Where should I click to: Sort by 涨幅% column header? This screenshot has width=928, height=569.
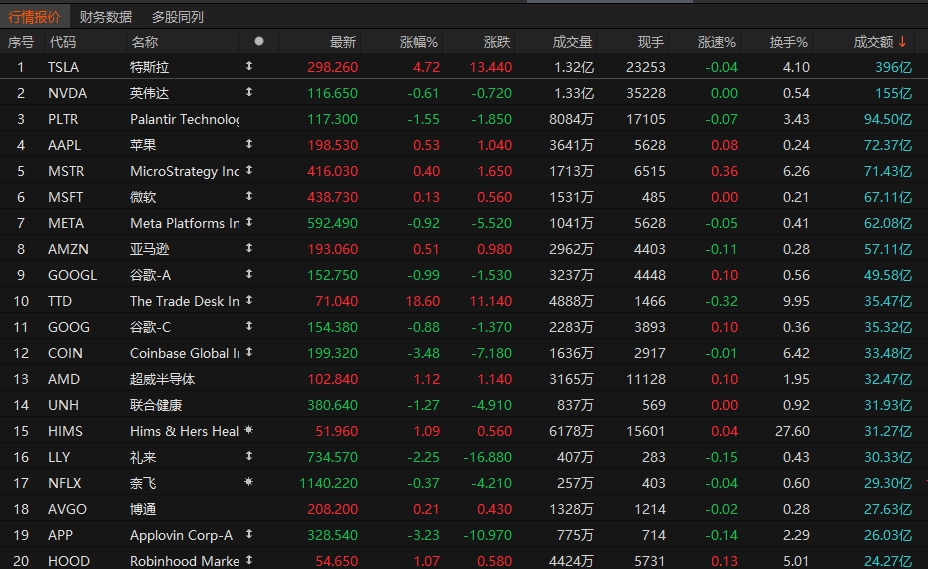[x=418, y=42]
